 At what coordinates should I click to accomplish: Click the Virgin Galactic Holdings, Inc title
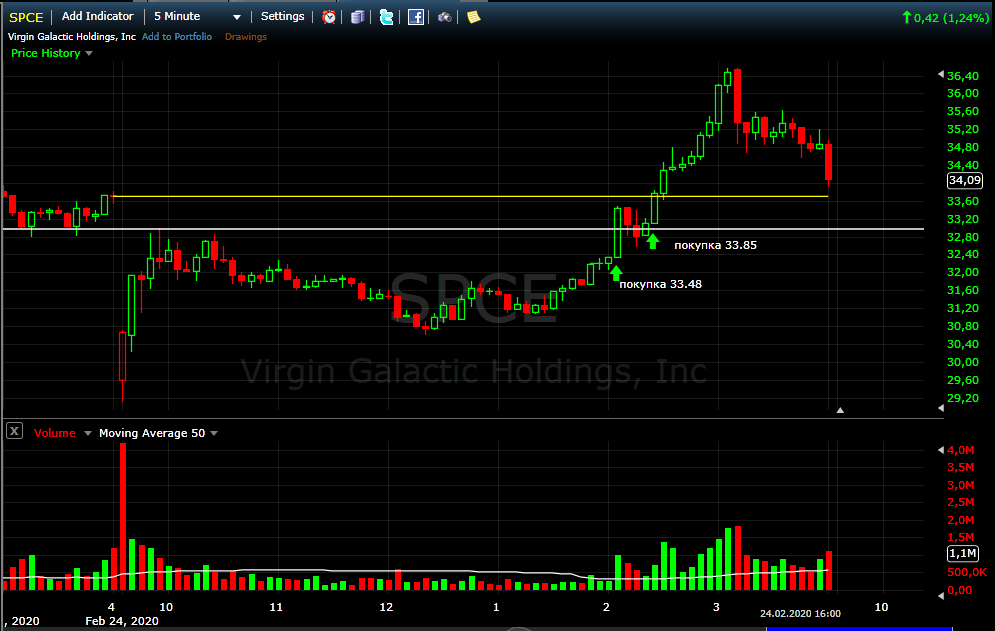click(x=72, y=37)
